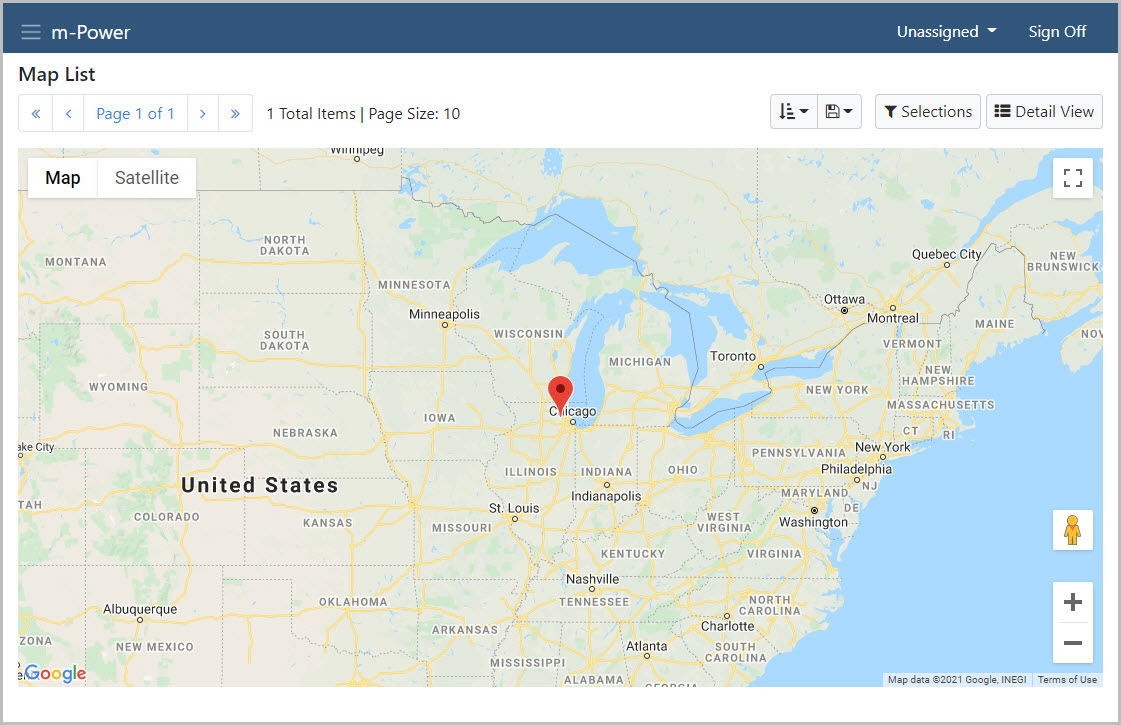Click the Albuquerque city label
Screen dimensions: 1121x725
140,609
